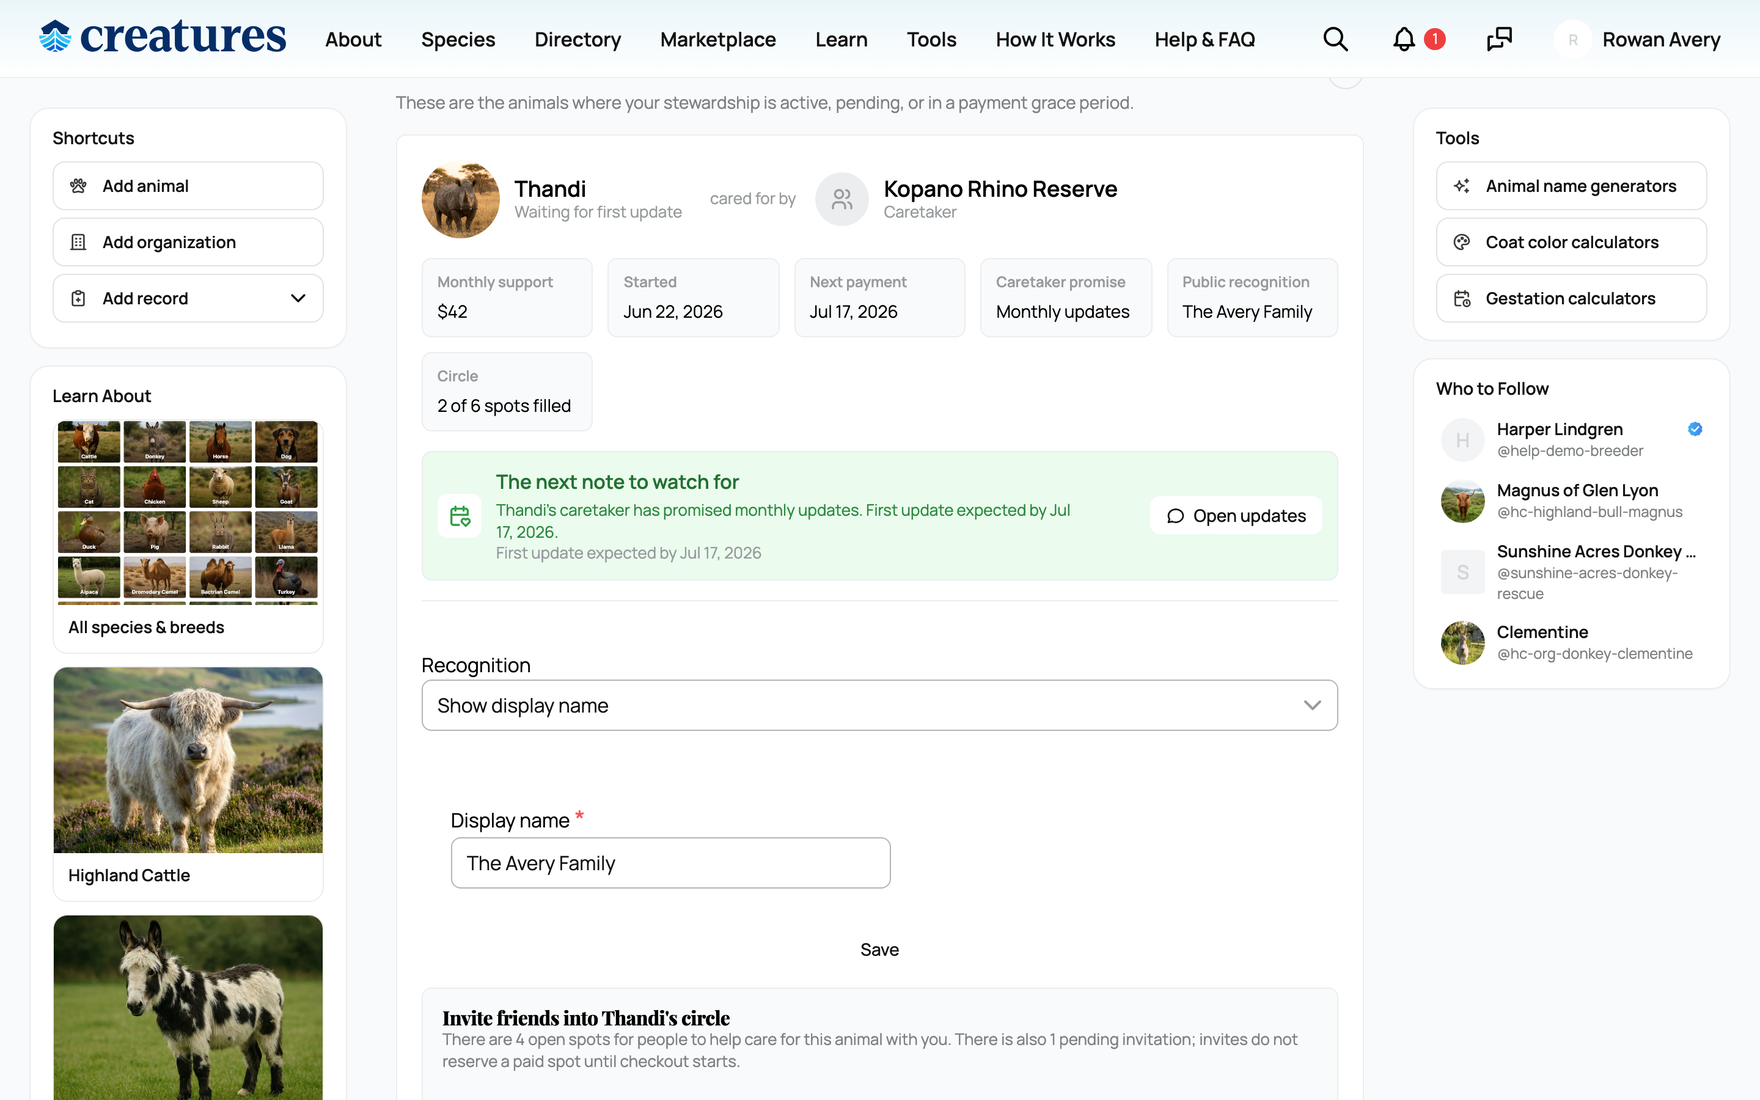
Task: Click the calendar-heart icon in green note
Action: coord(460,516)
